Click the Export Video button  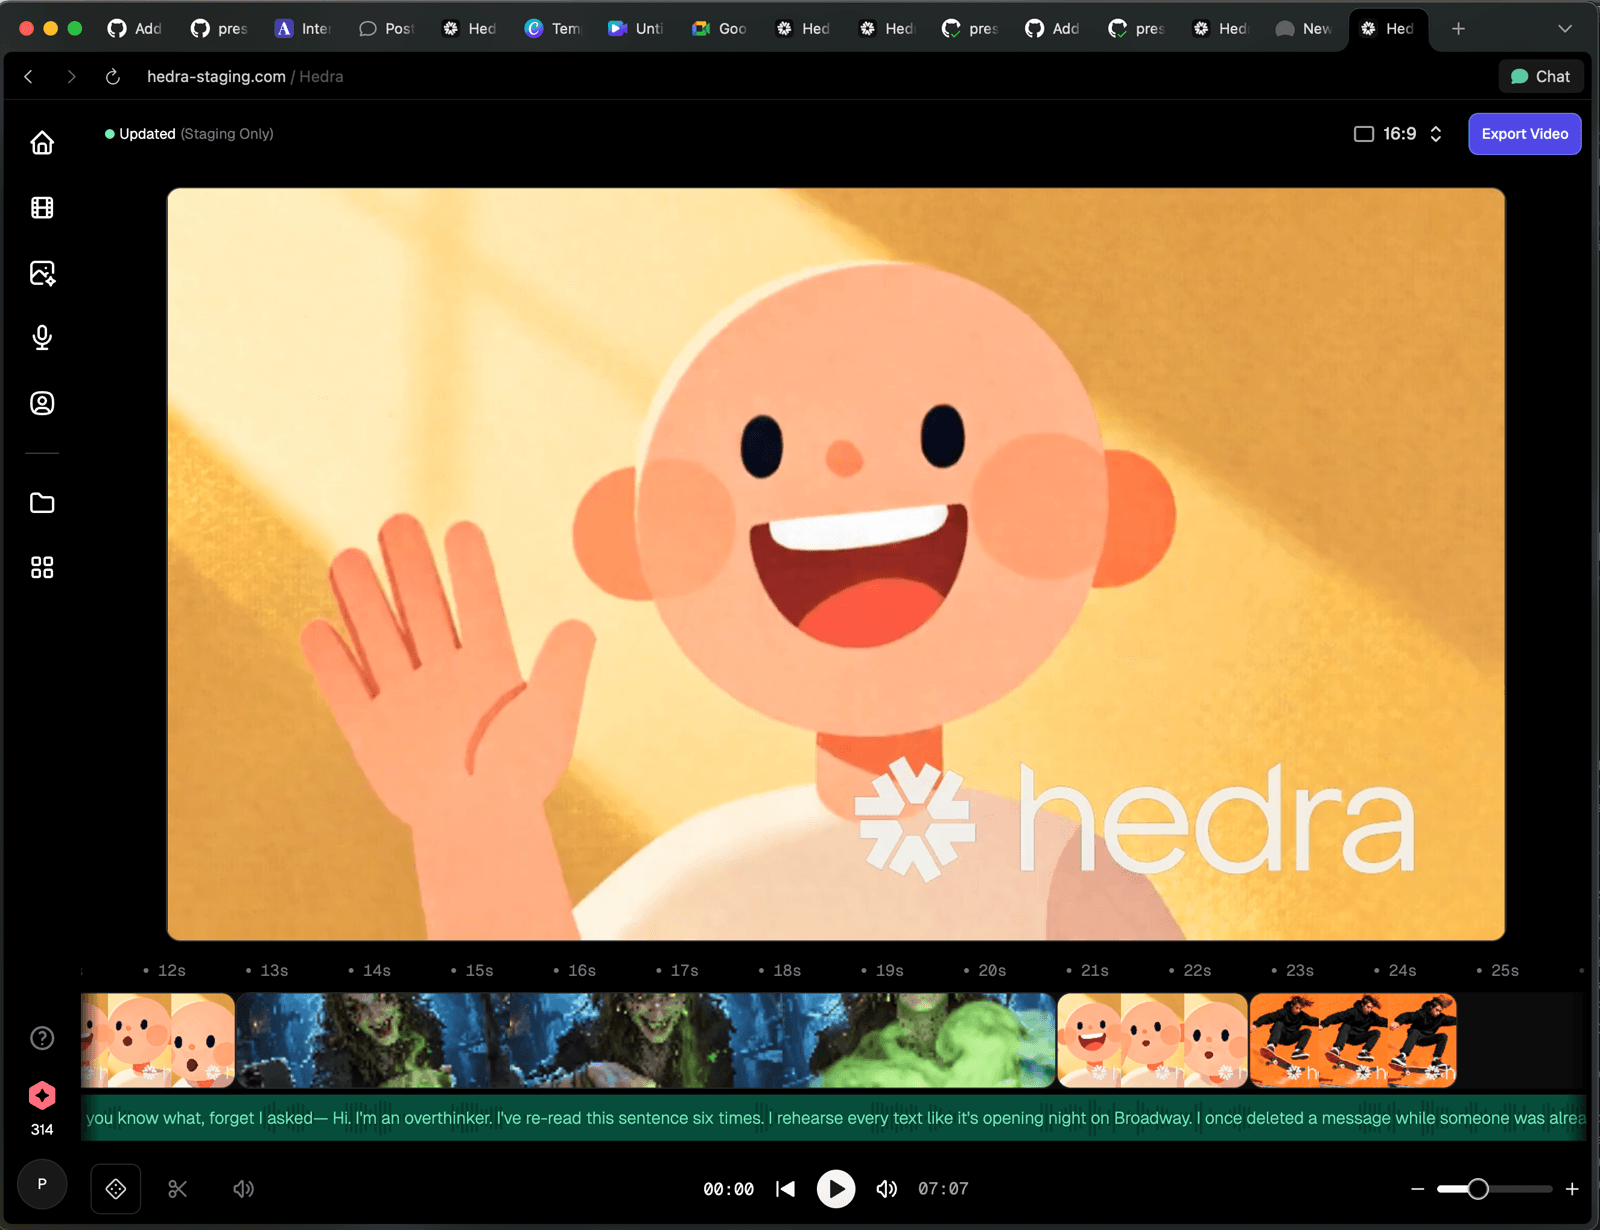tap(1525, 134)
